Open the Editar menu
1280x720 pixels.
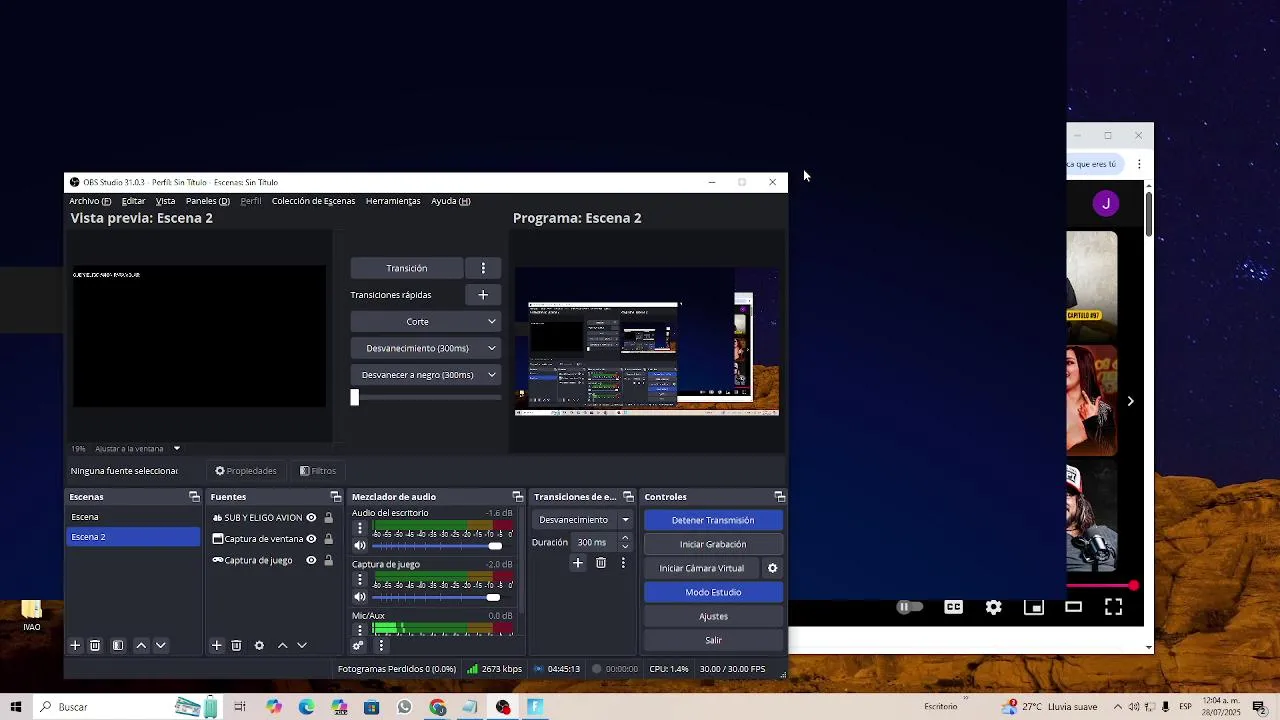(133, 201)
